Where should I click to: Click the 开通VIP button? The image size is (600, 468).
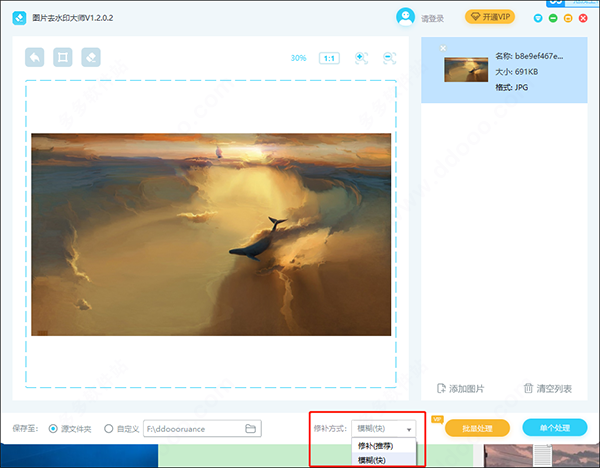490,17
